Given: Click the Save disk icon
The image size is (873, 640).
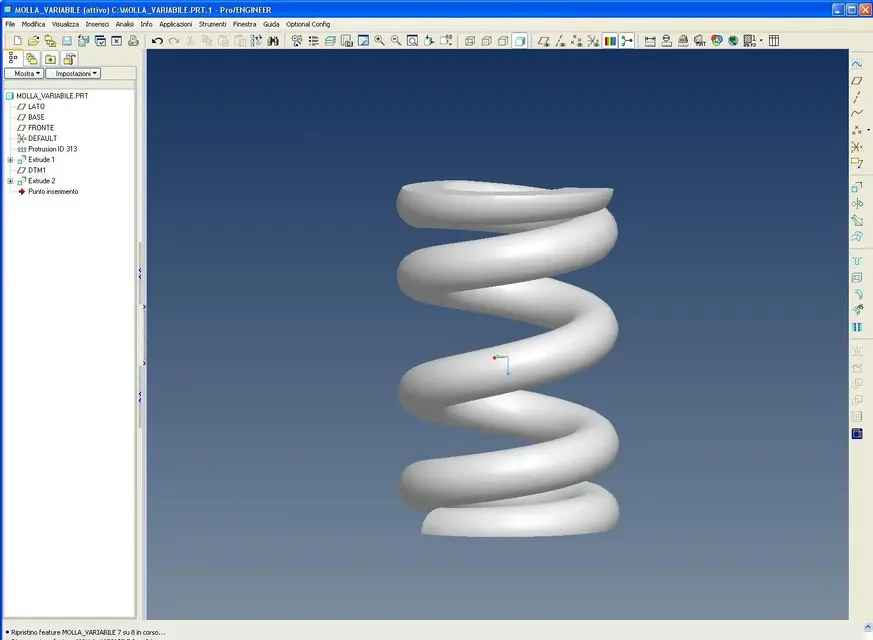Looking at the screenshot, I should click(x=67, y=41).
